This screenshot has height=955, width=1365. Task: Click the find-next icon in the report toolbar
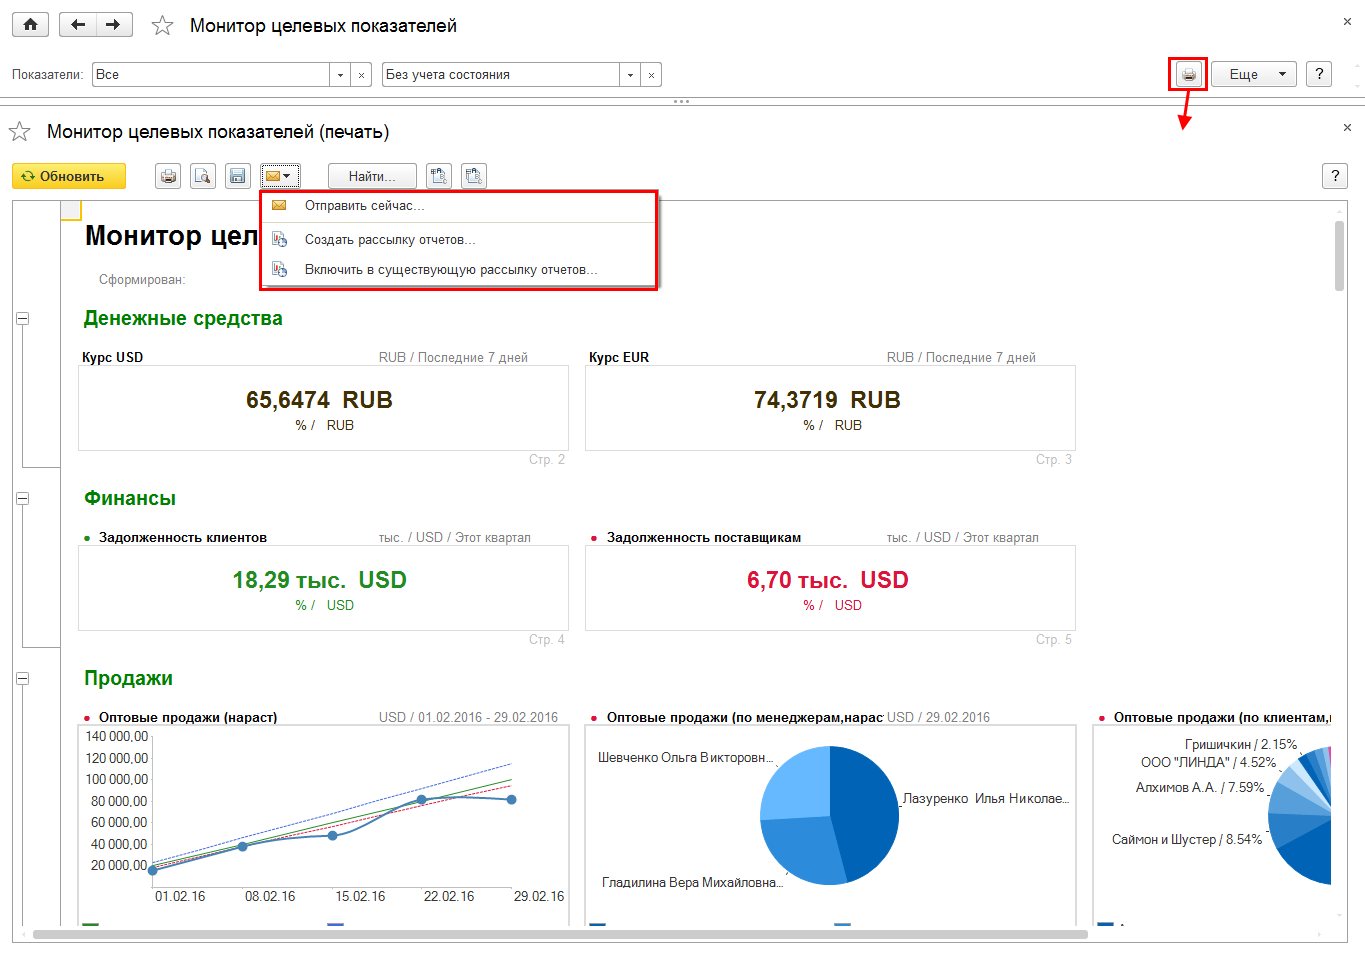[474, 176]
